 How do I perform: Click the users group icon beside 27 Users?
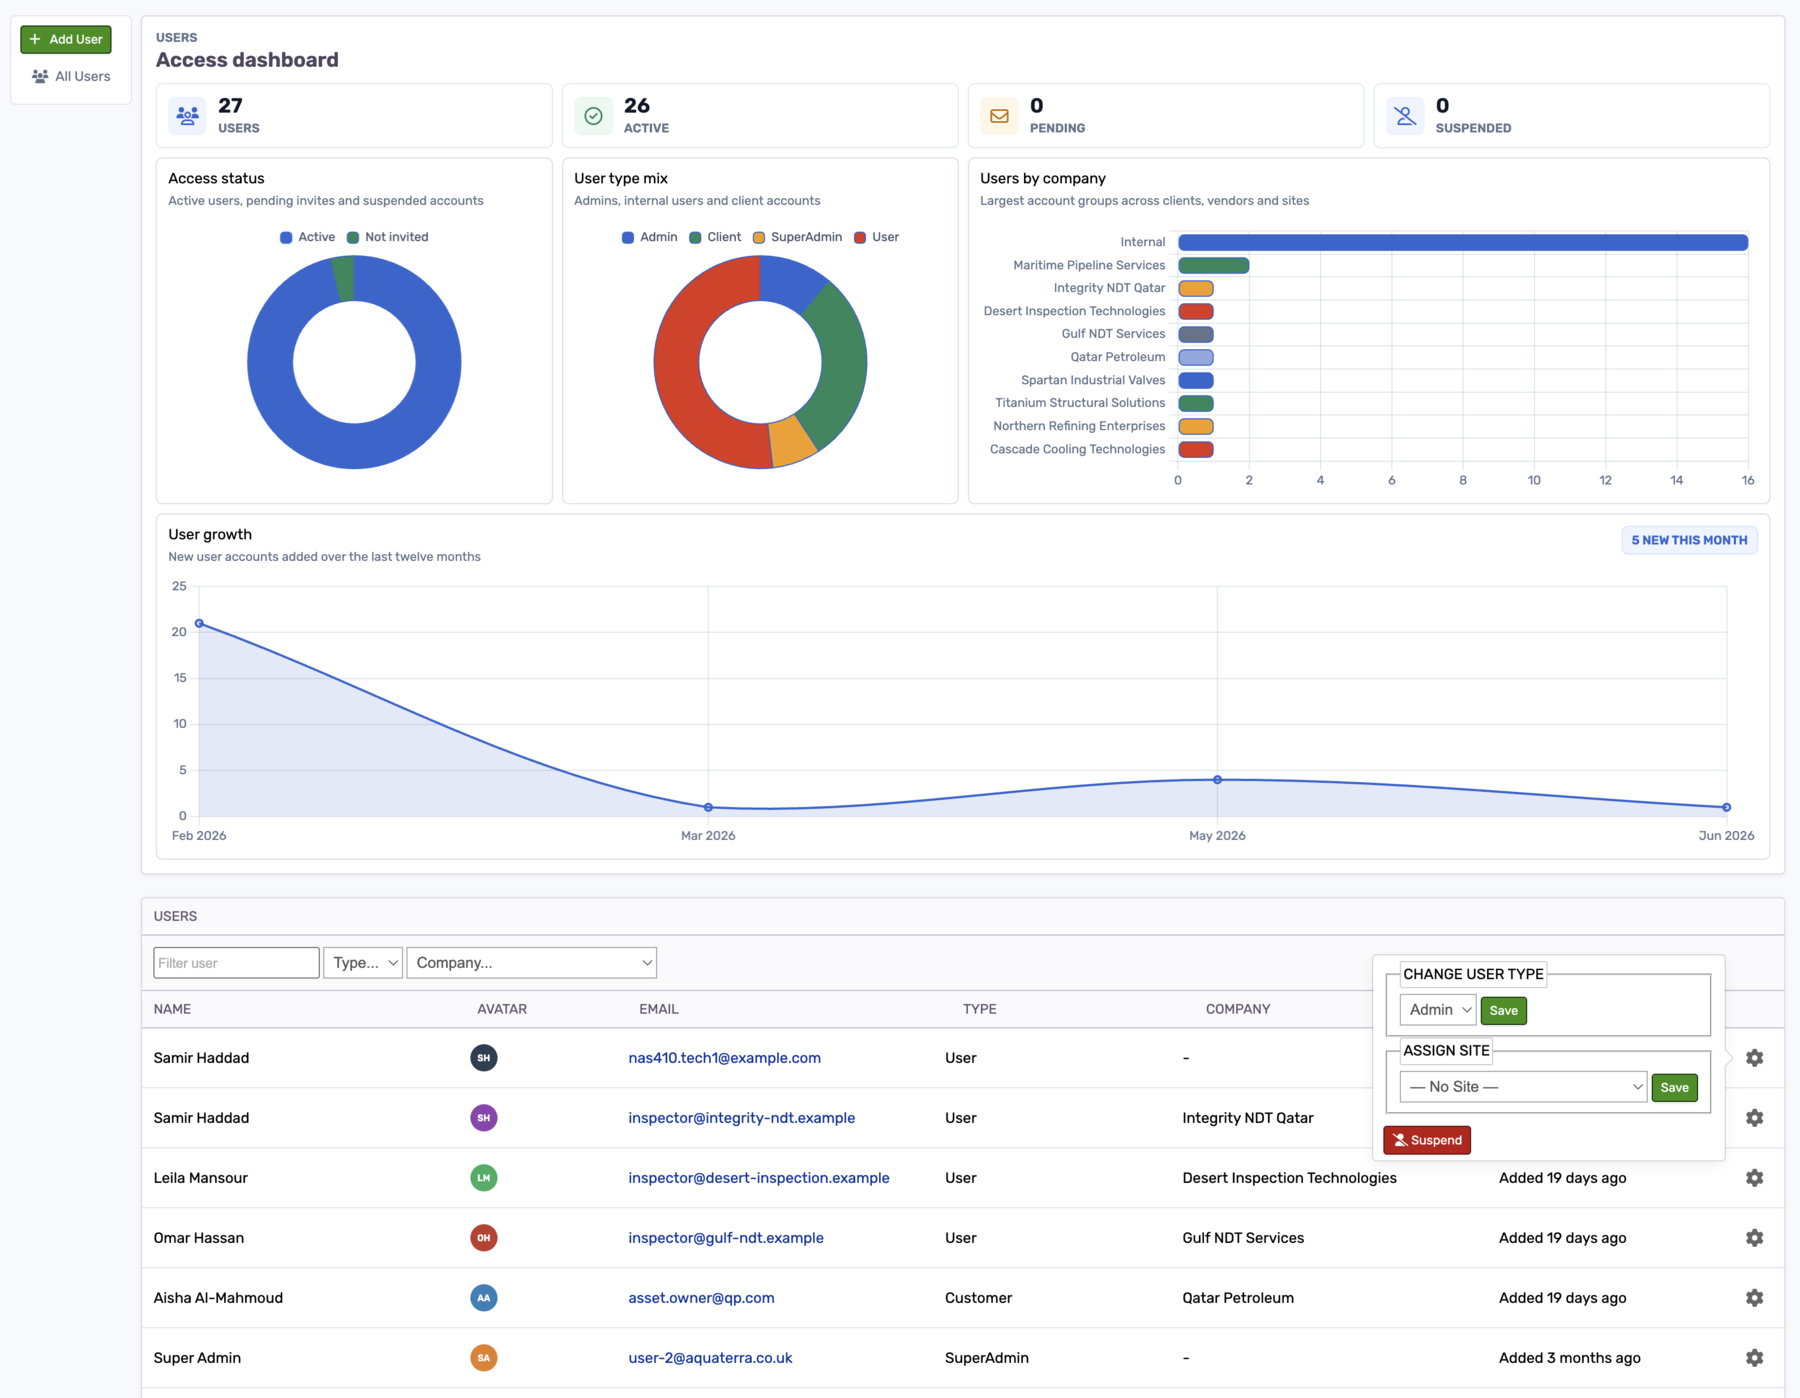point(187,116)
